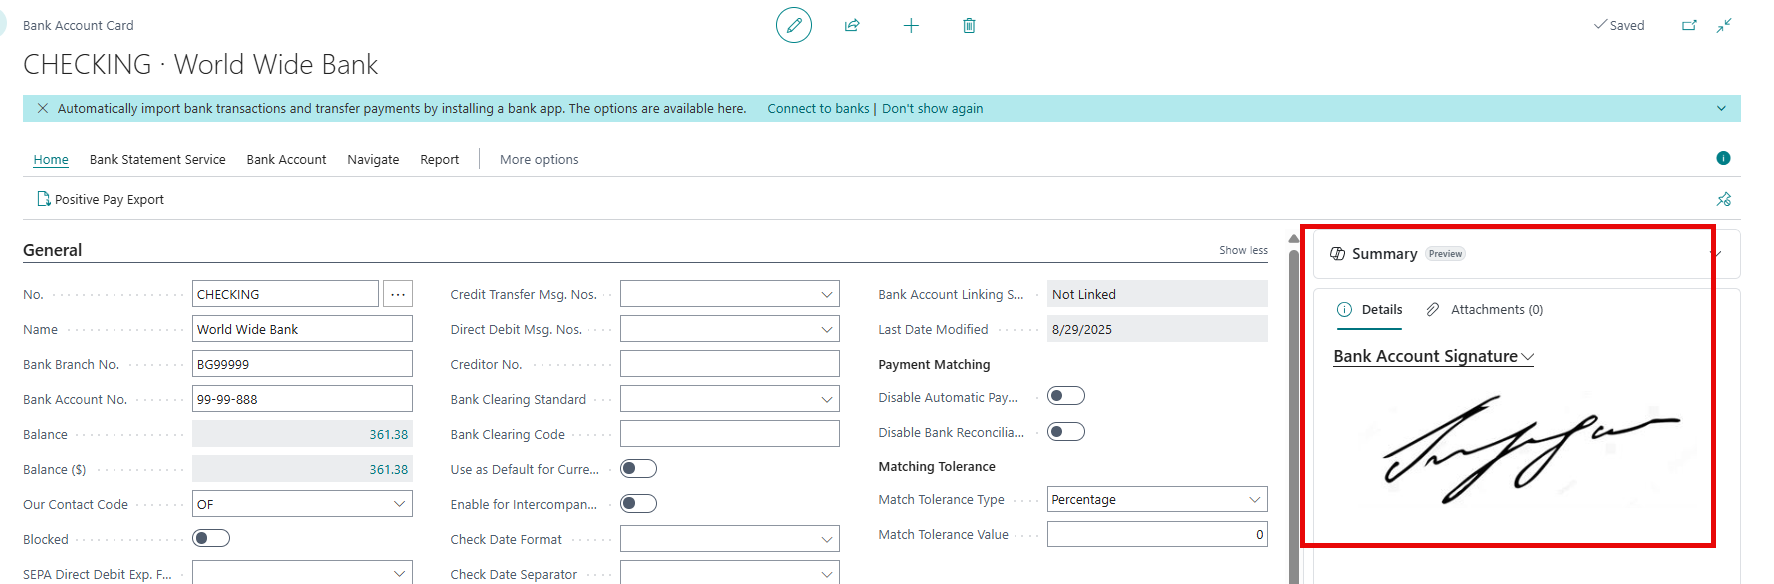Image resolution: width=1774 pixels, height=584 pixels.
Task: Toggle Enable for Intercompany switch
Action: click(638, 503)
